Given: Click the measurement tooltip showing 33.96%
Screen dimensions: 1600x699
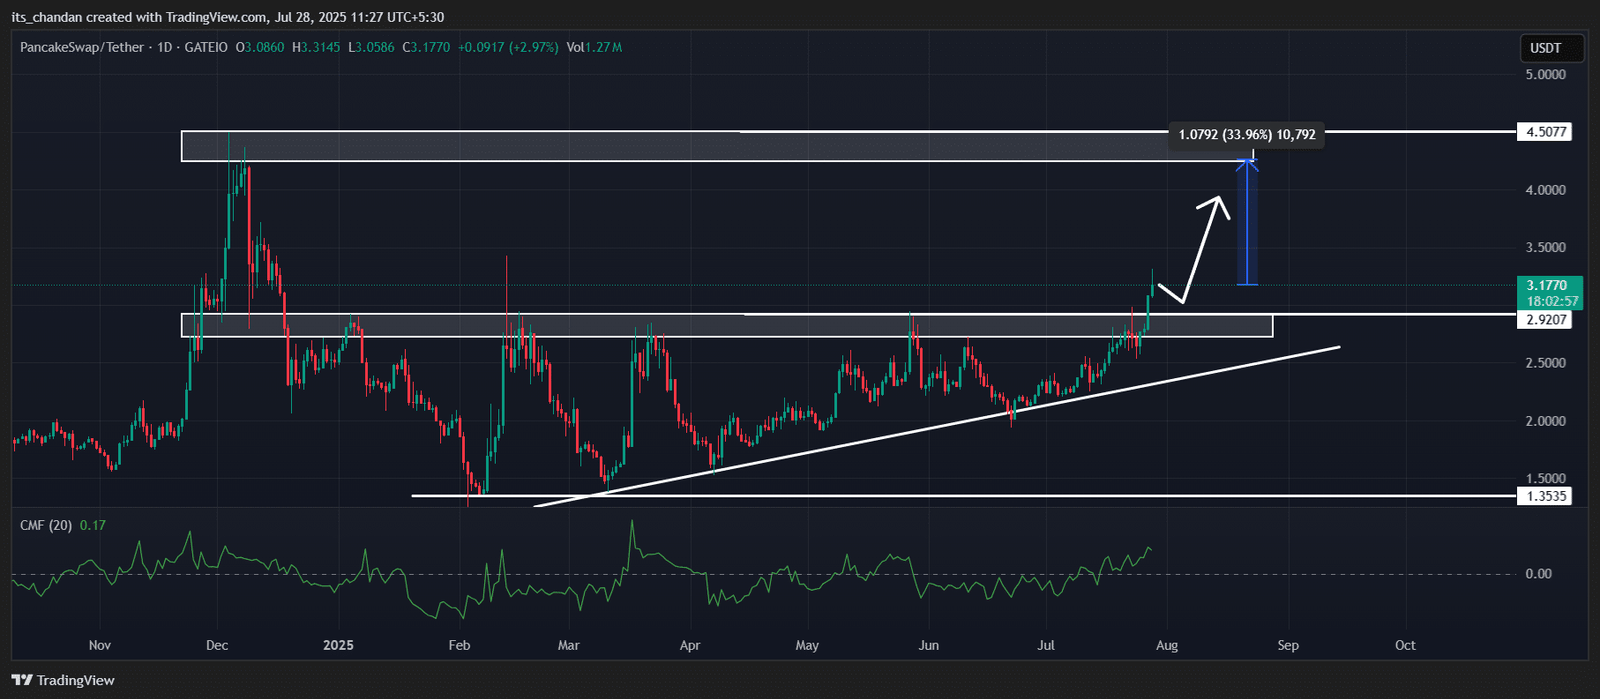Looking at the screenshot, I should [x=1247, y=134].
